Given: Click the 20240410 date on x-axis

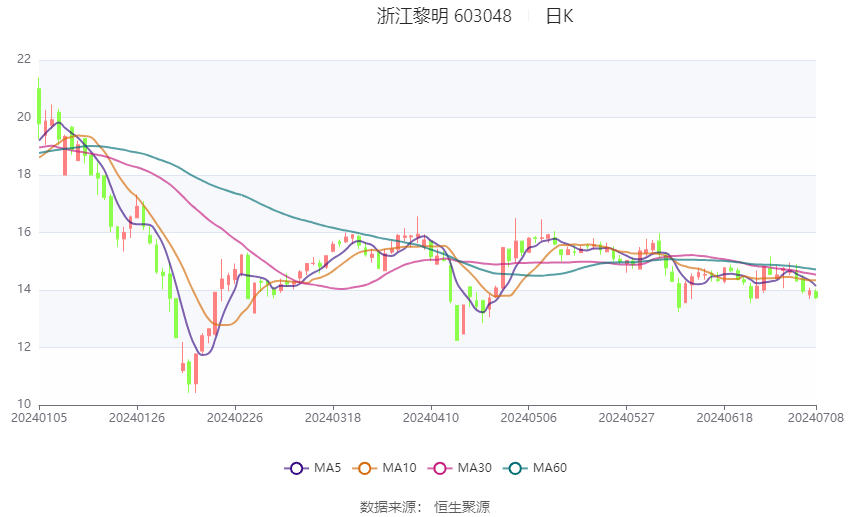Looking at the screenshot, I should click(x=430, y=418).
